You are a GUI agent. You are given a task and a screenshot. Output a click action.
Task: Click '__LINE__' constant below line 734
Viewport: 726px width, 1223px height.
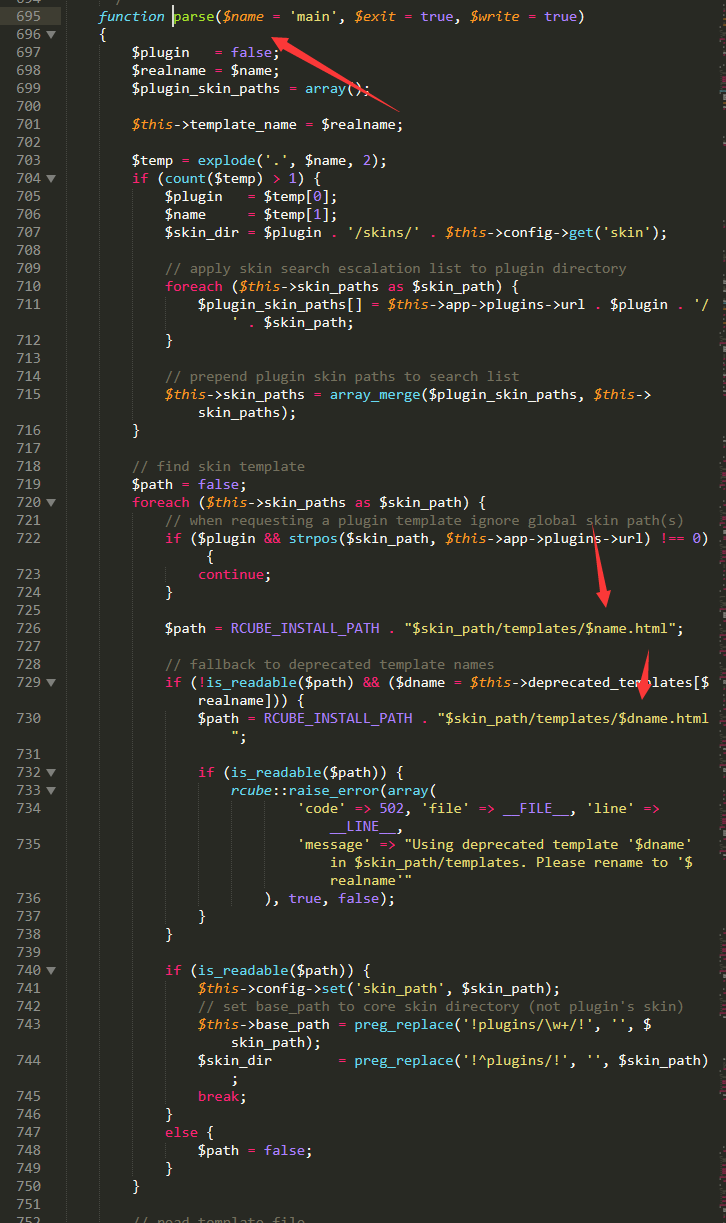pyautogui.click(x=363, y=826)
